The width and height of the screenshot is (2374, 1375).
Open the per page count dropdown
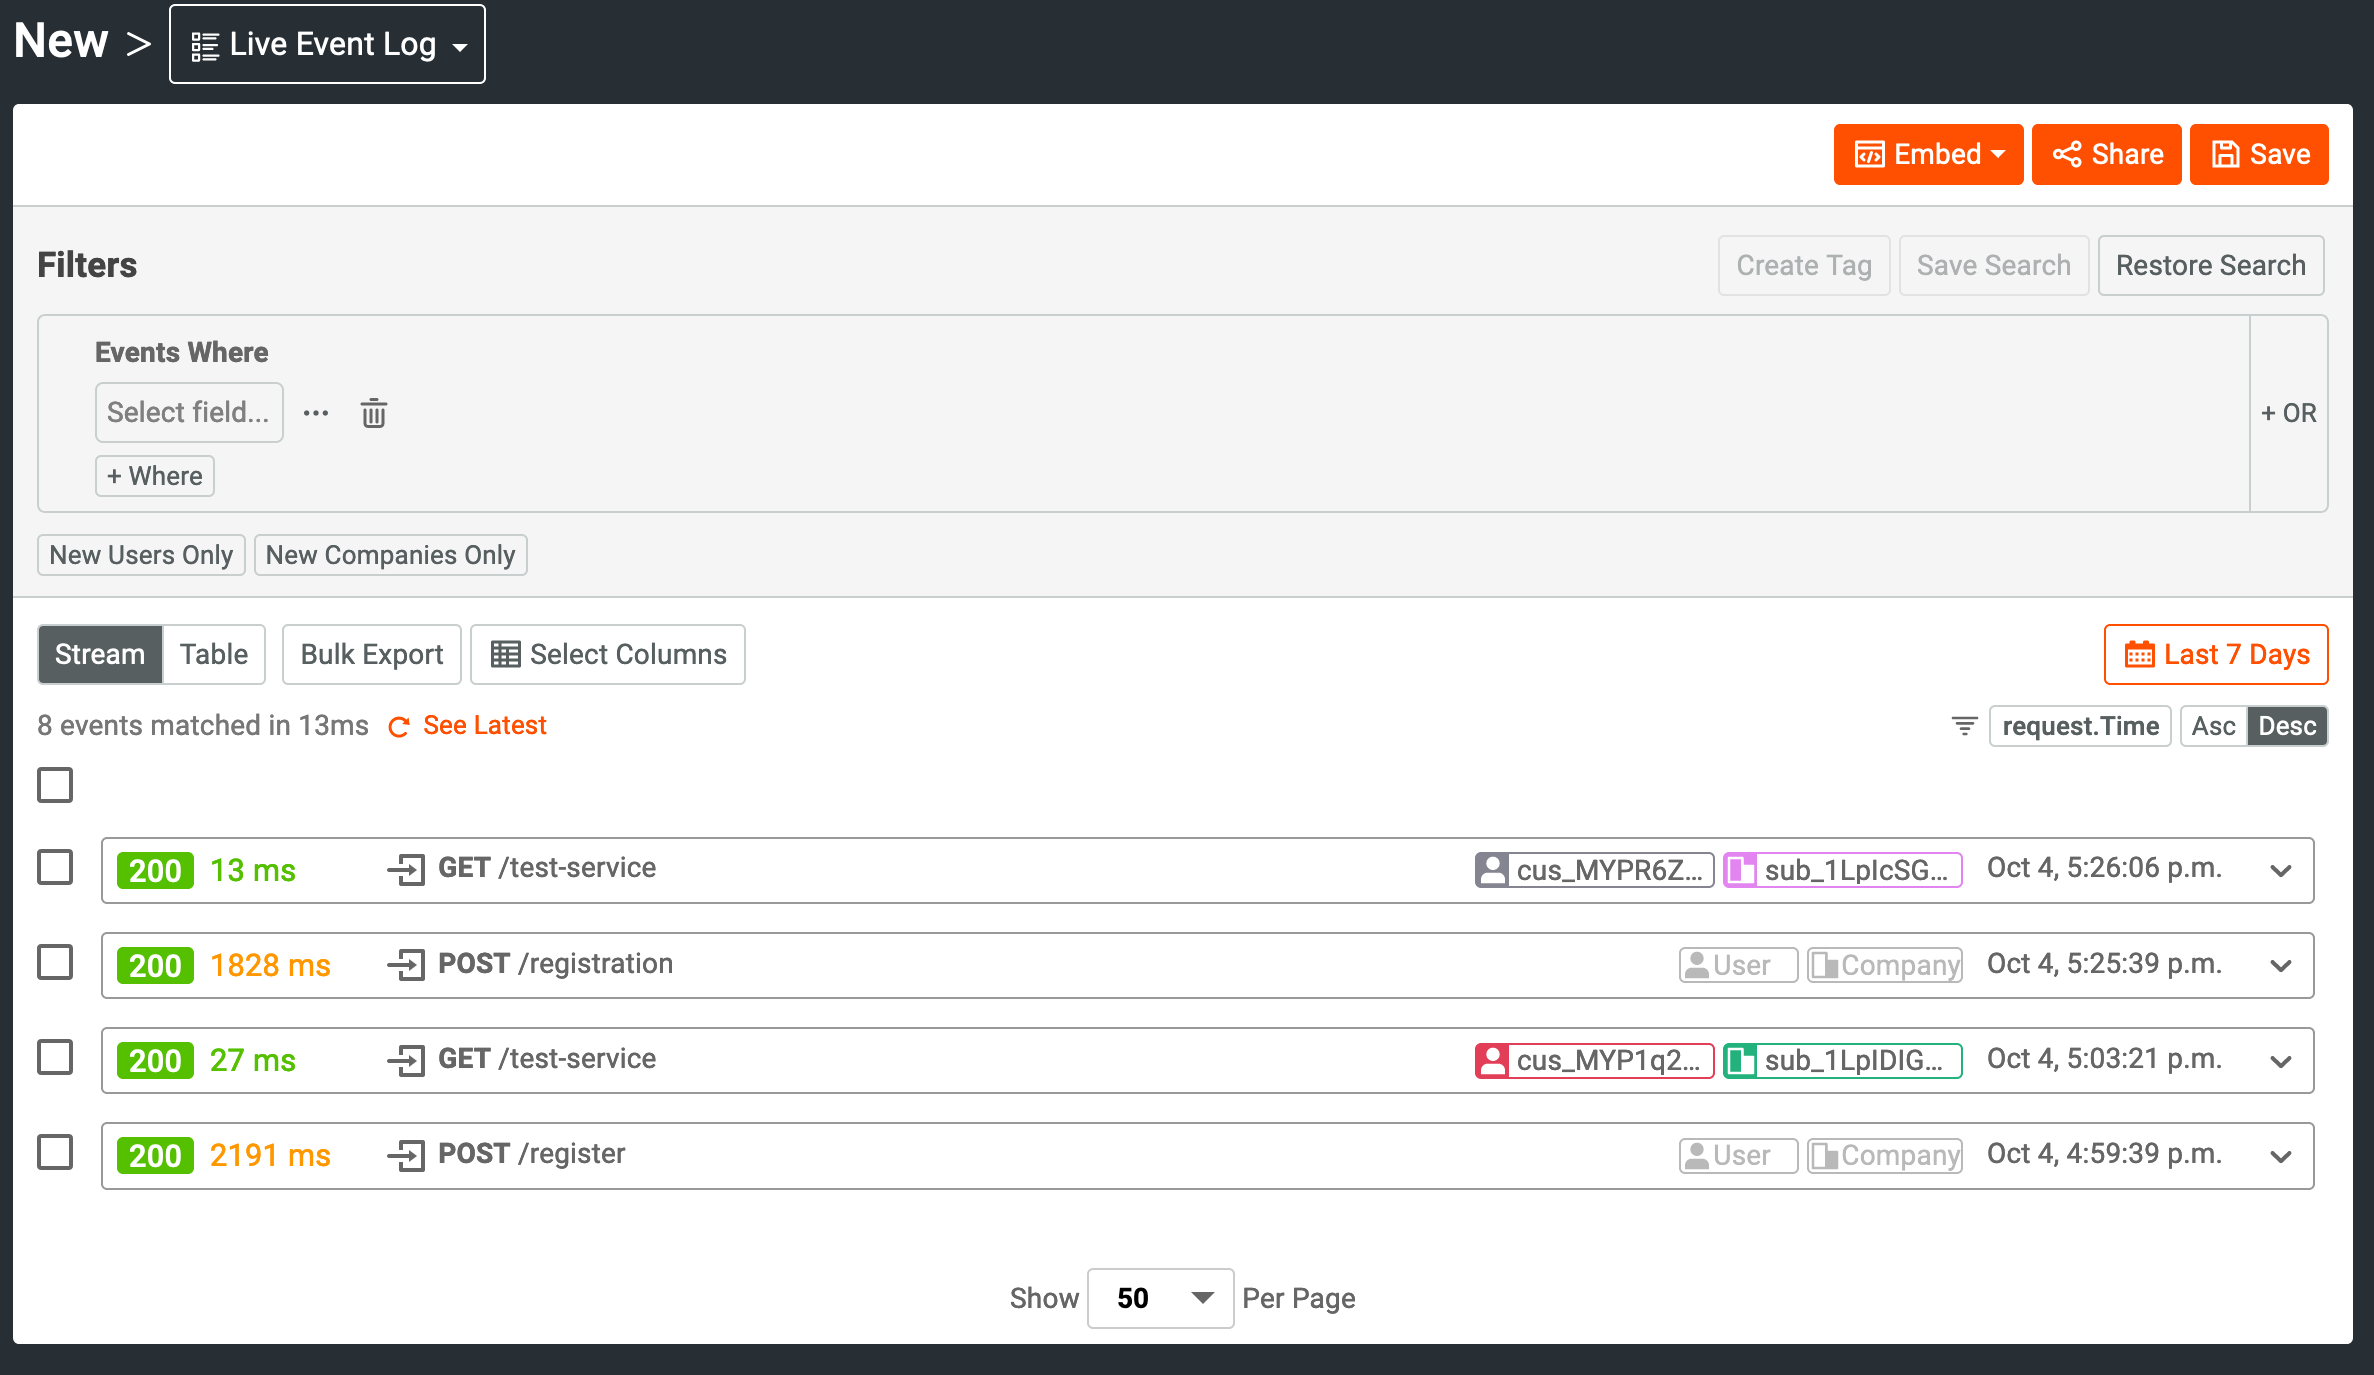1160,1298
